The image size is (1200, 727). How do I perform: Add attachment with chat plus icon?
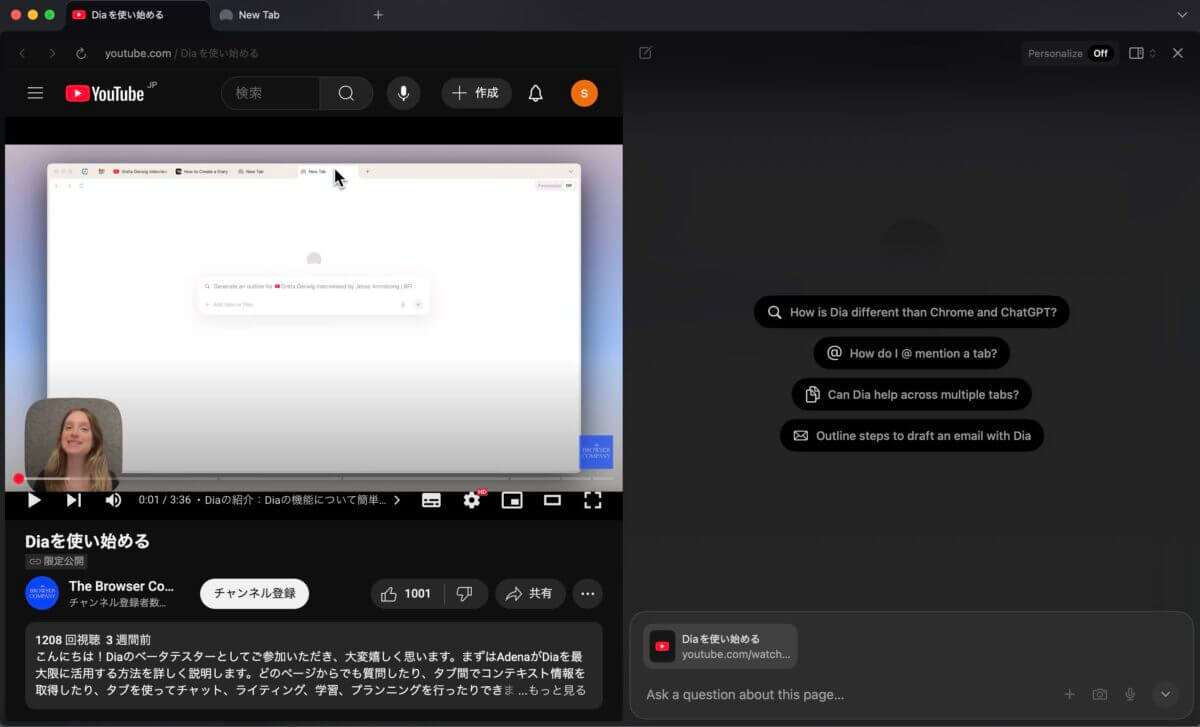tap(1069, 694)
